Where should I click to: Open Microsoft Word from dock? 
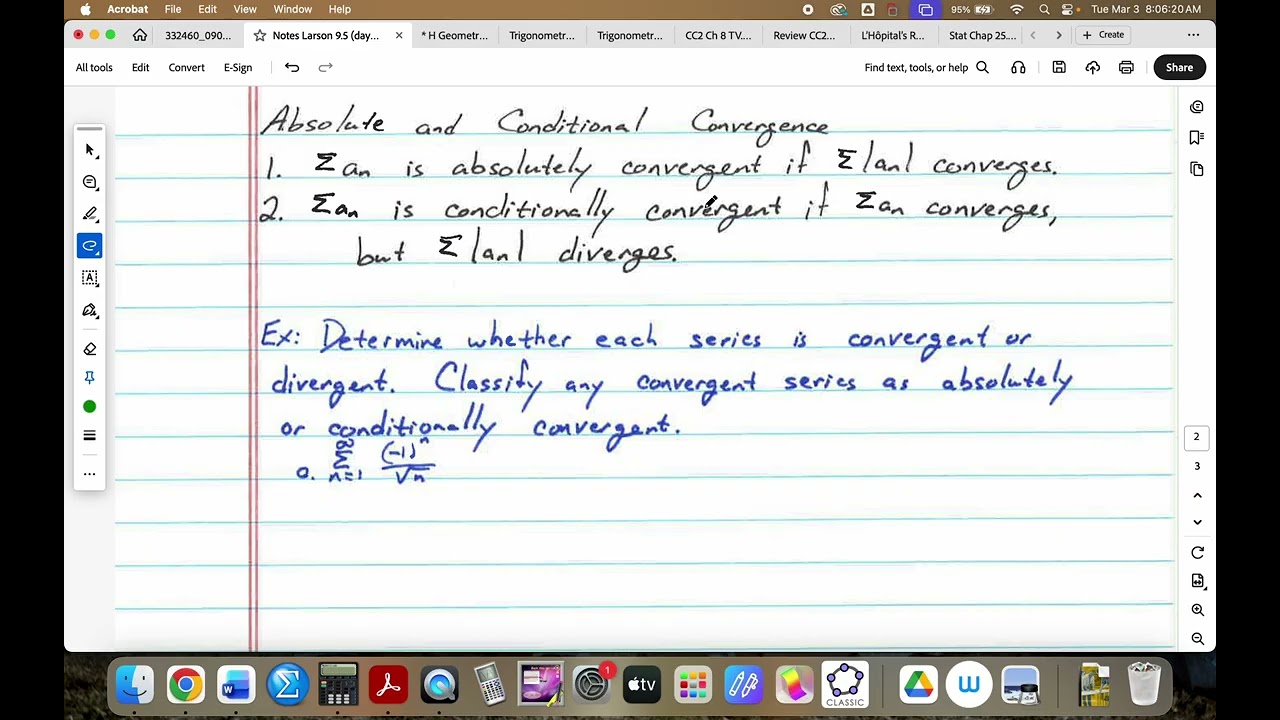(x=236, y=685)
